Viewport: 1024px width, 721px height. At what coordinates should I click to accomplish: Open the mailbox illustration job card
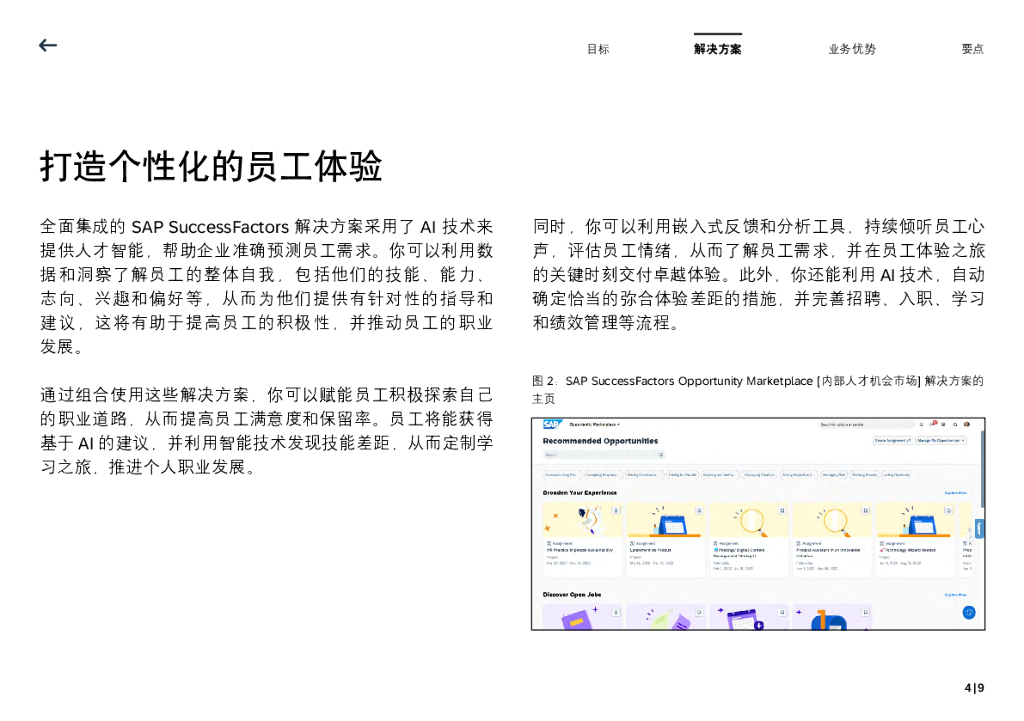click(x=832, y=617)
